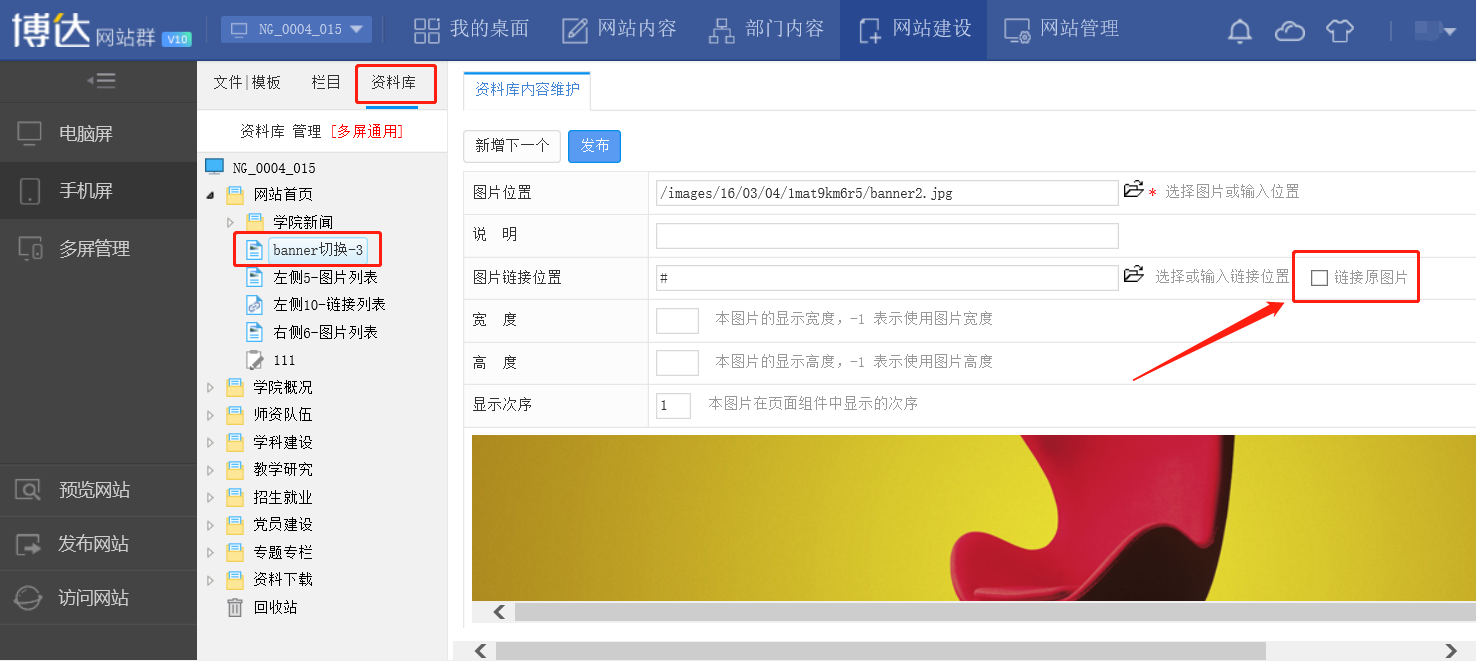Expand the 学院概况 tree folder
The image size is (1476, 663).
click(210, 387)
